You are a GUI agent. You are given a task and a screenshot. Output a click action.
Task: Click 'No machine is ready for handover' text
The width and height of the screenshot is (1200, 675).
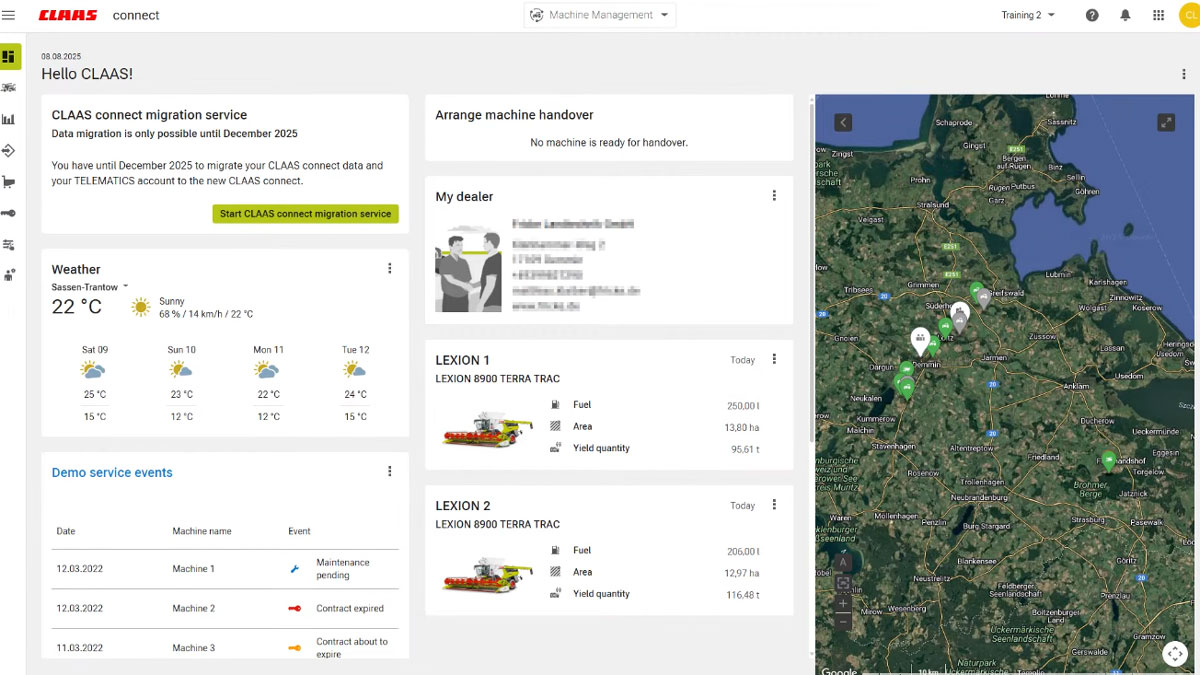[x=609, y=143]
